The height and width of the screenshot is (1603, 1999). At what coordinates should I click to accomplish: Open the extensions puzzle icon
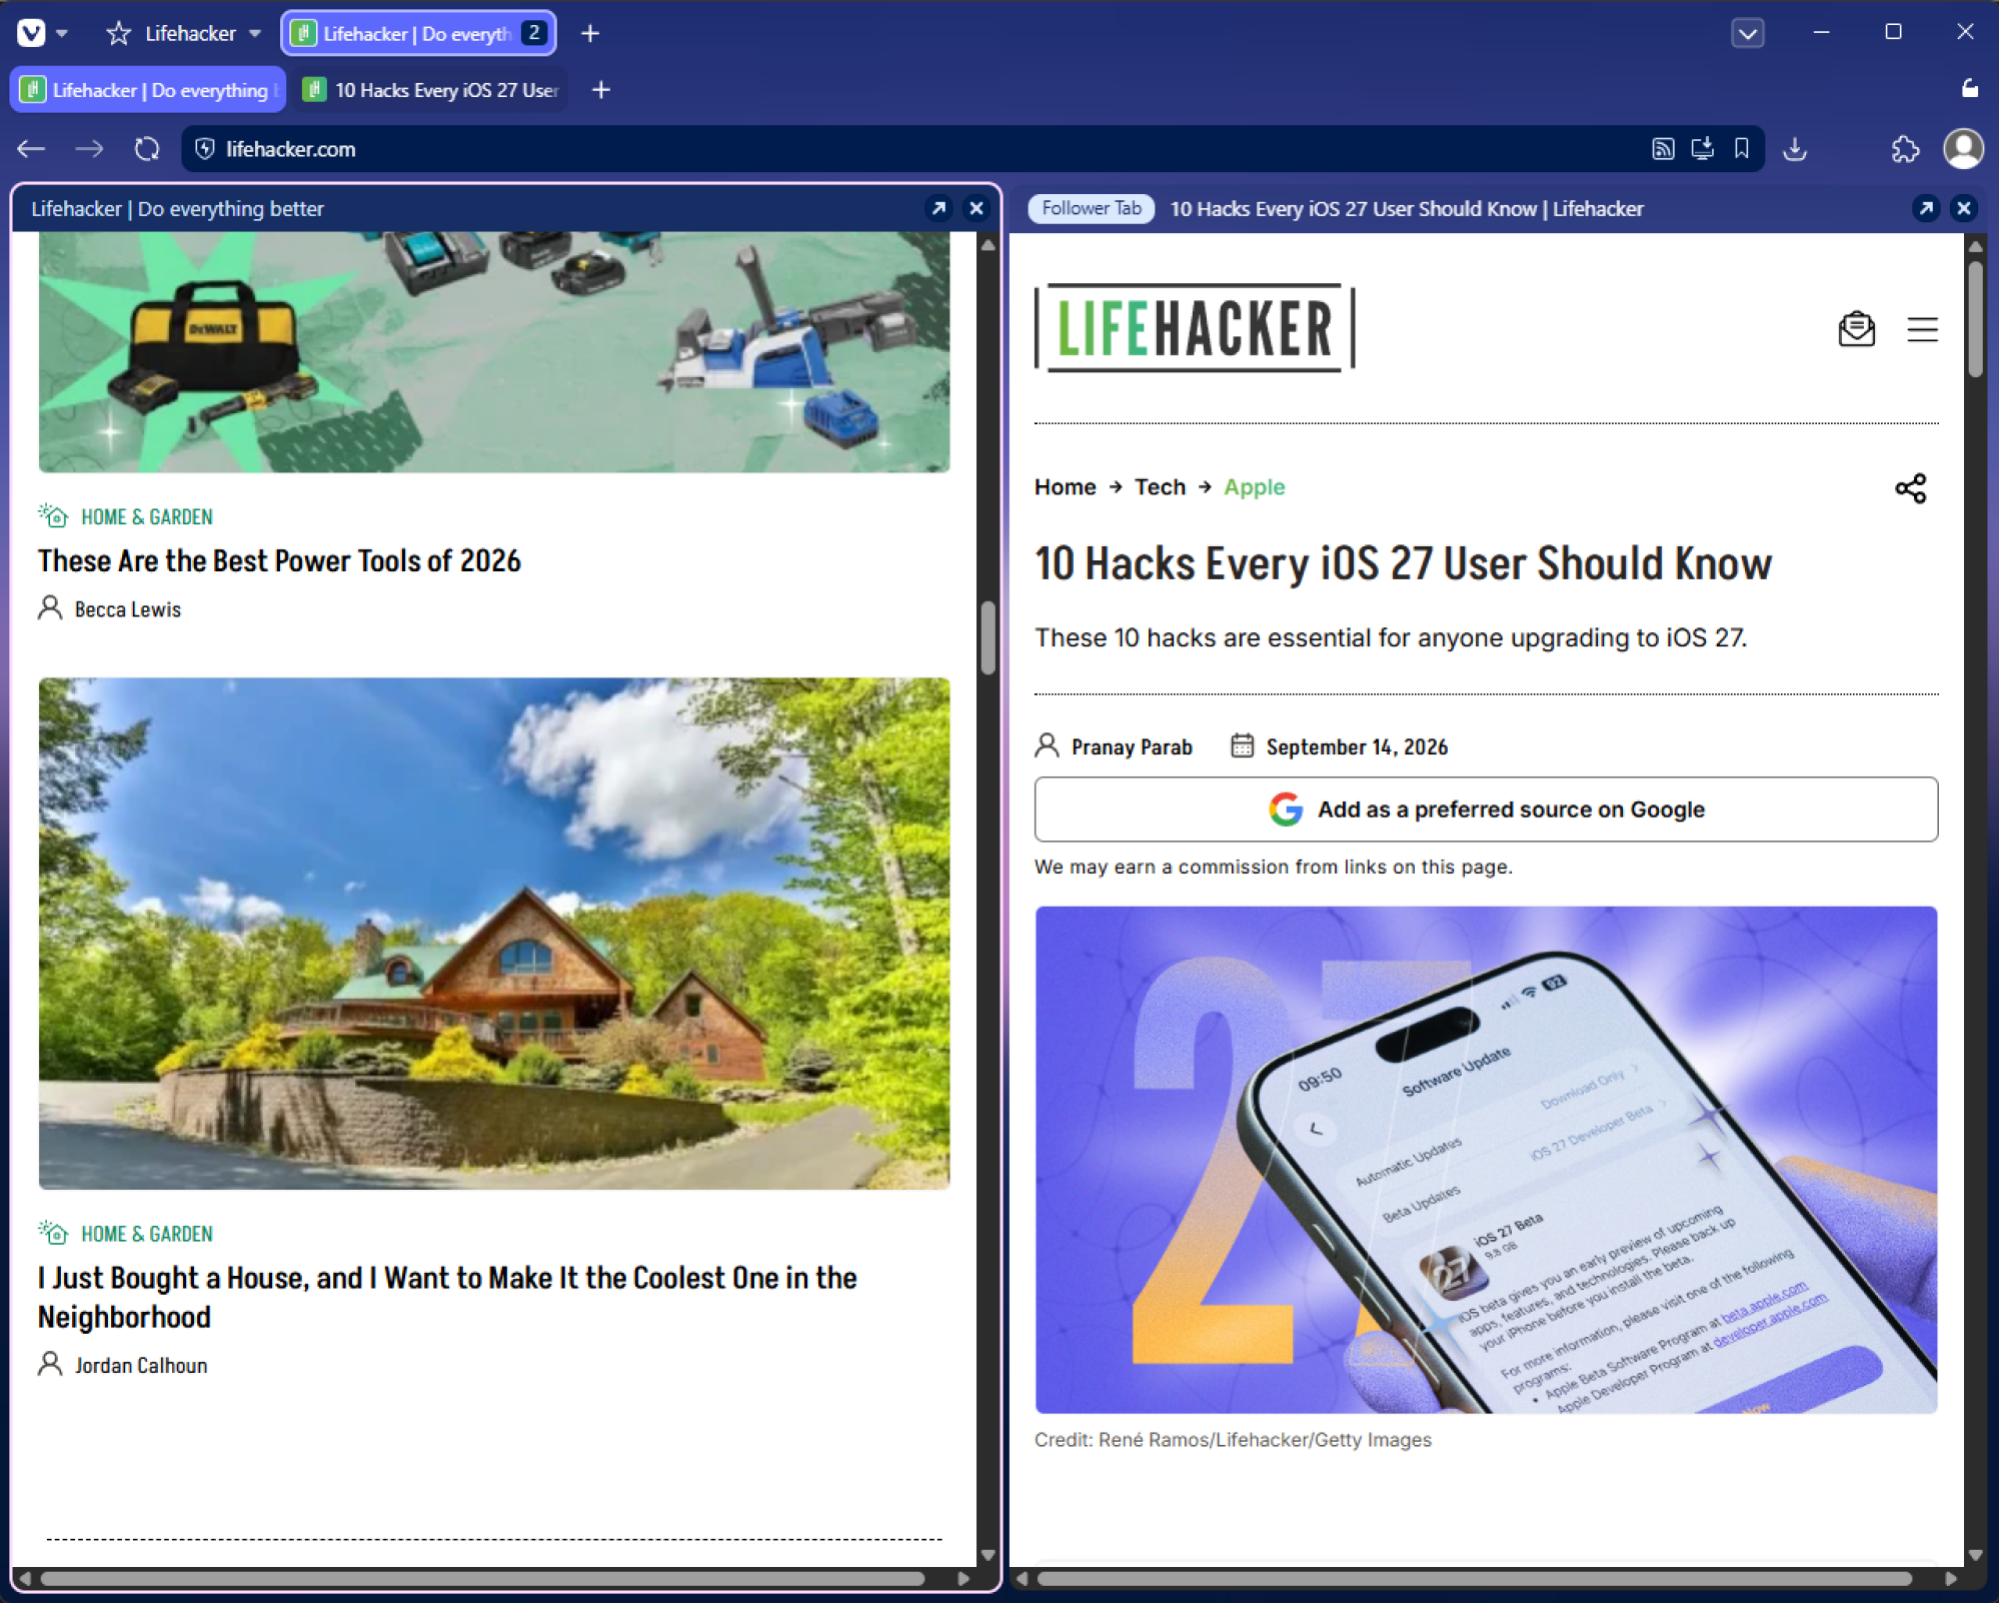(1905, 149)
